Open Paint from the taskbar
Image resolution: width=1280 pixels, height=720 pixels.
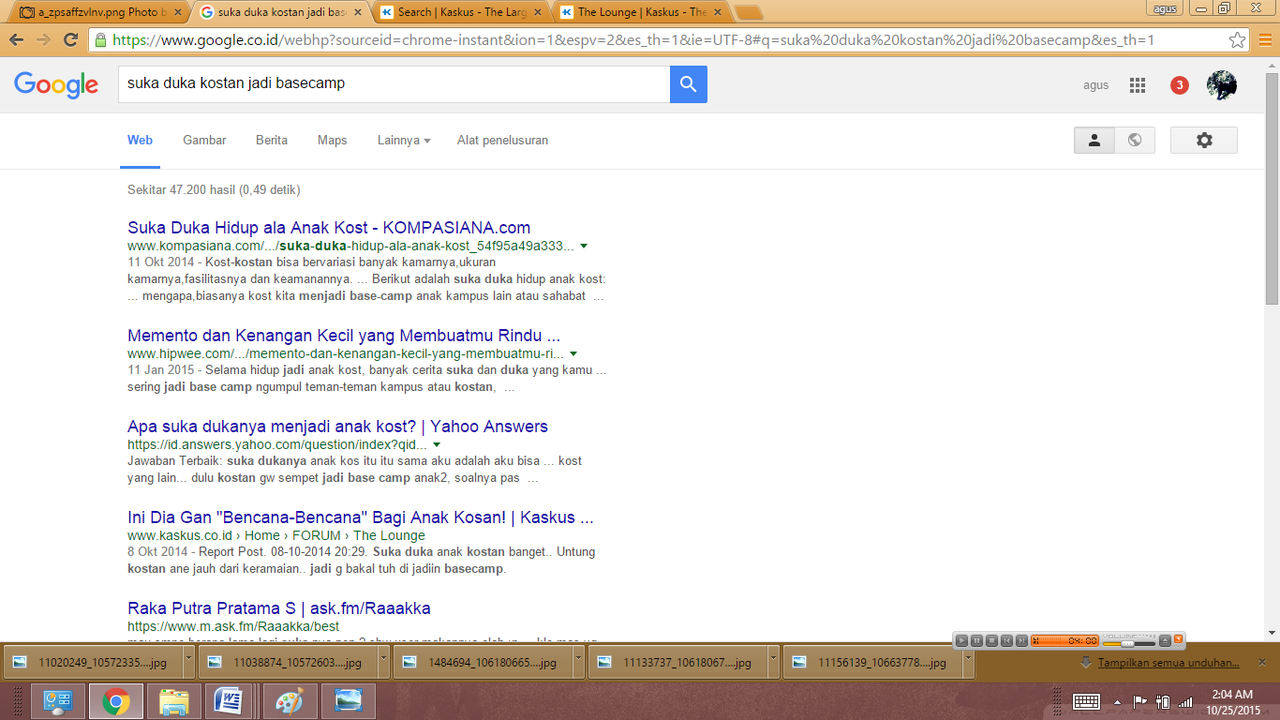(x=289, y=702)
